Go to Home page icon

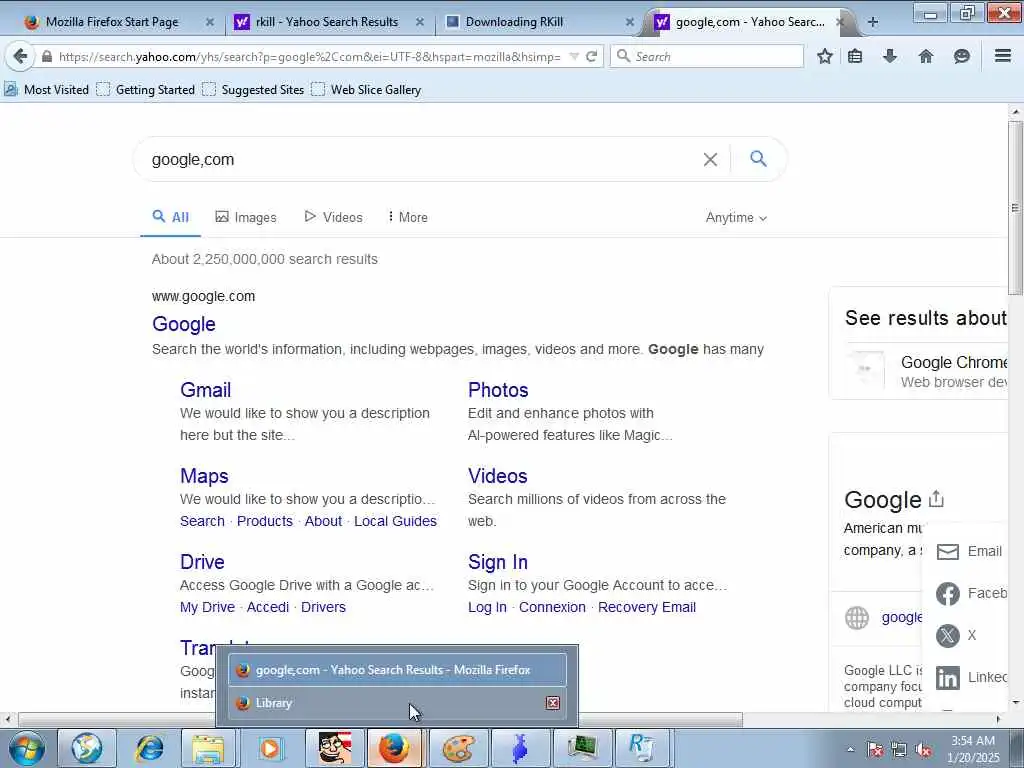(925, 57)
